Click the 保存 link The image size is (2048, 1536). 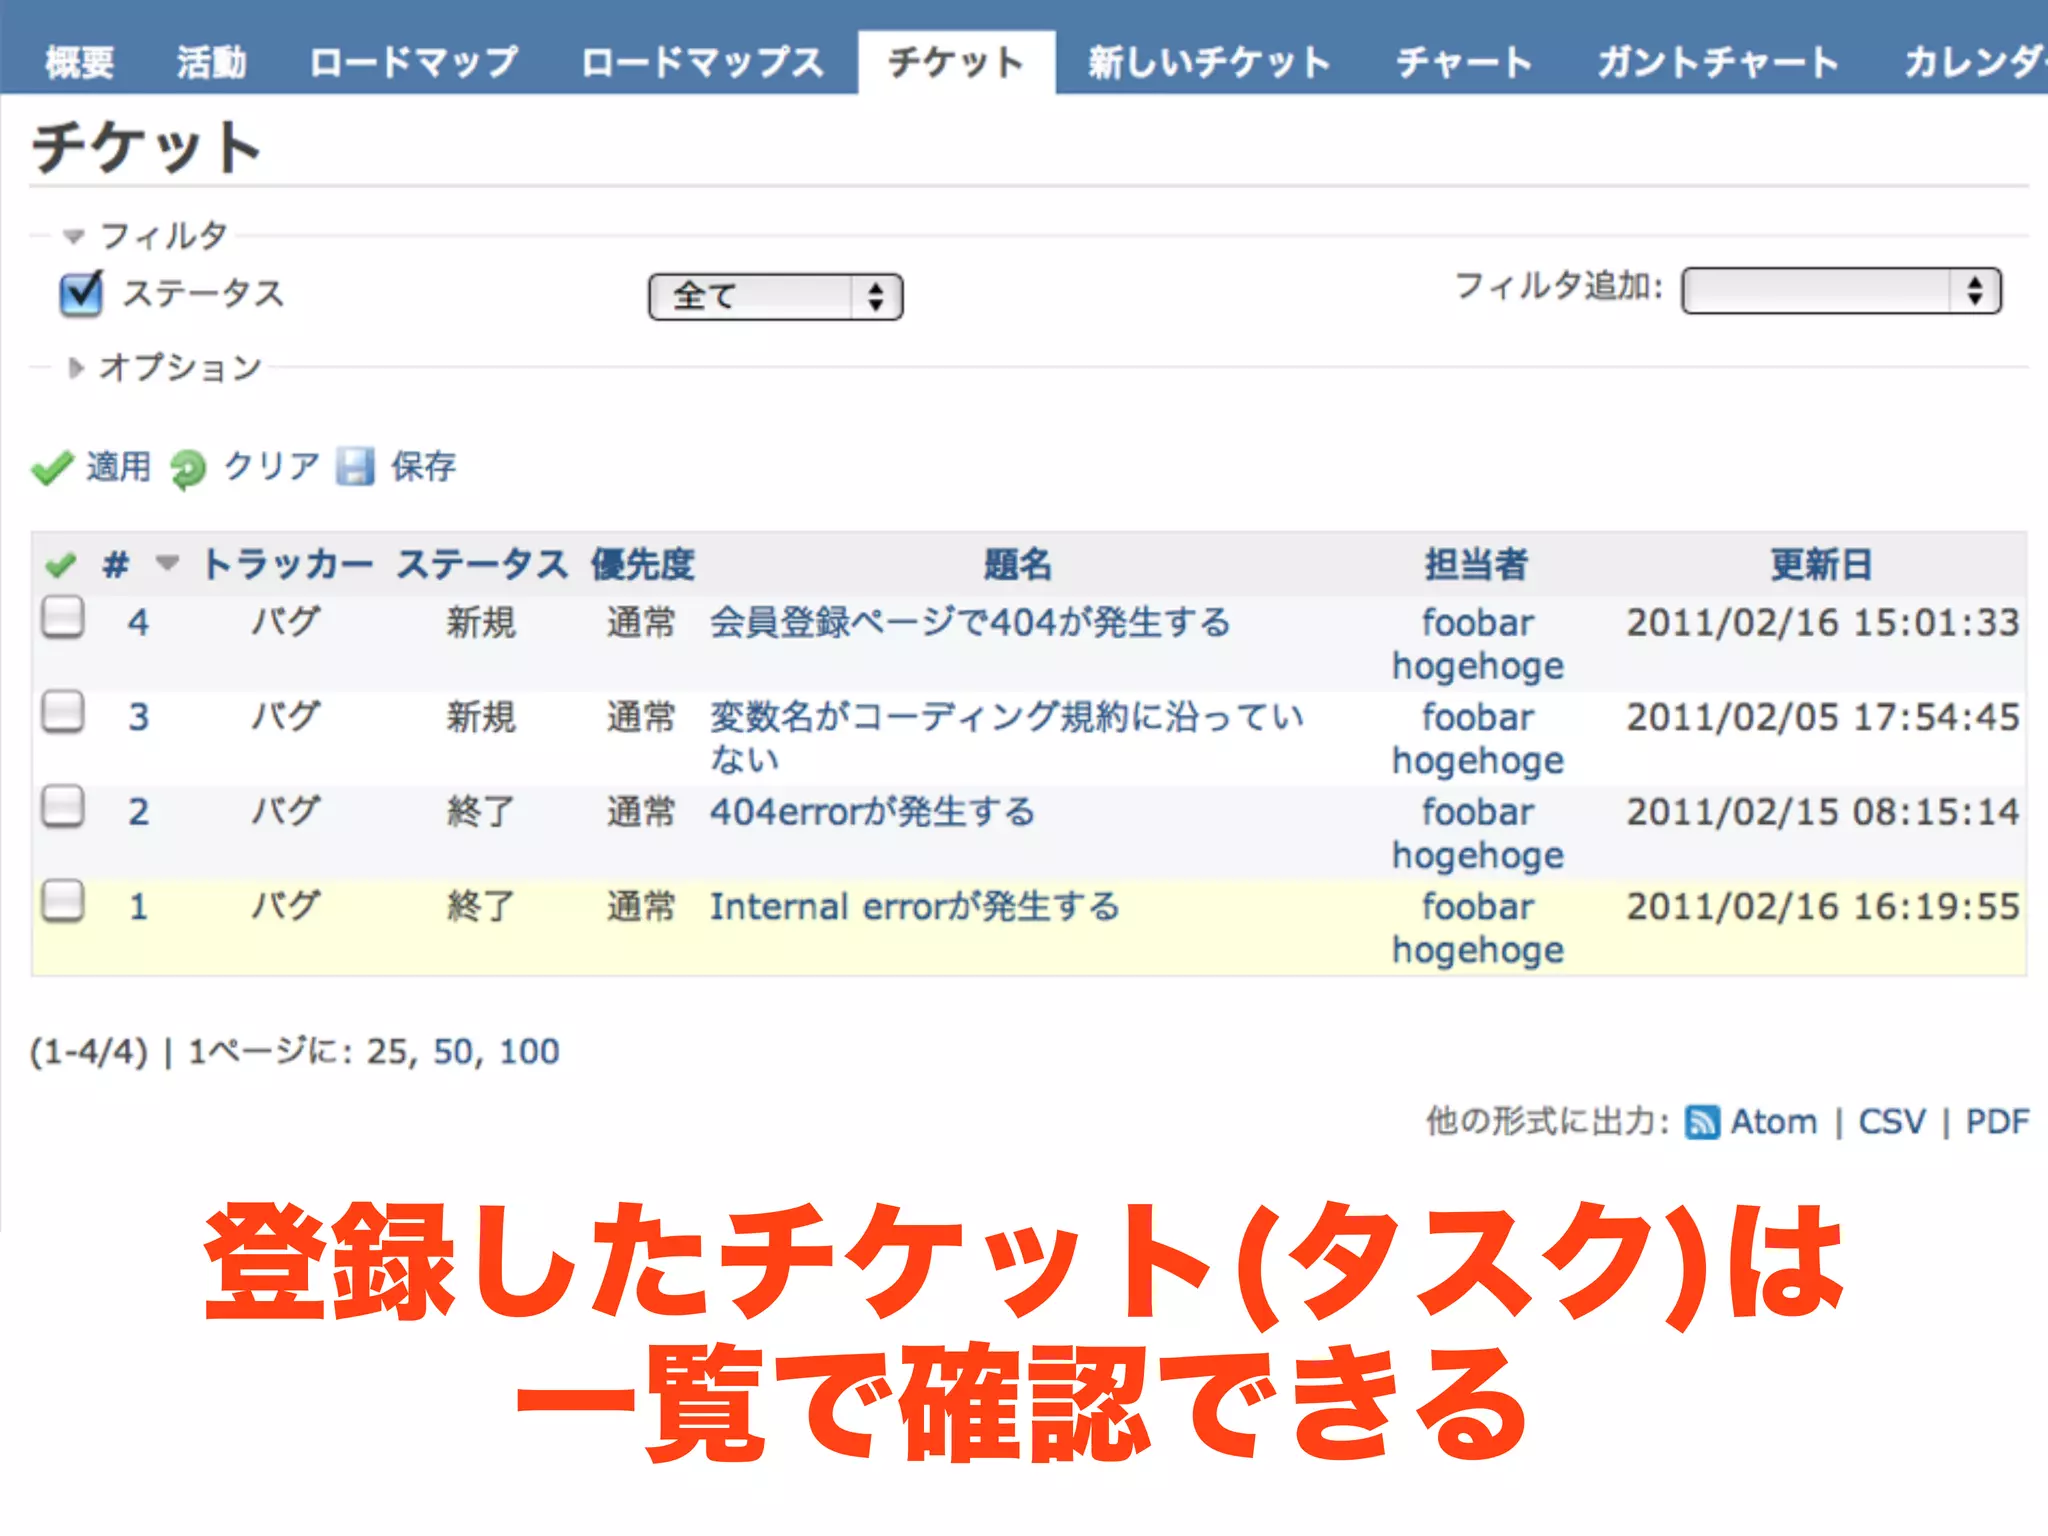(x=423, y=466)
